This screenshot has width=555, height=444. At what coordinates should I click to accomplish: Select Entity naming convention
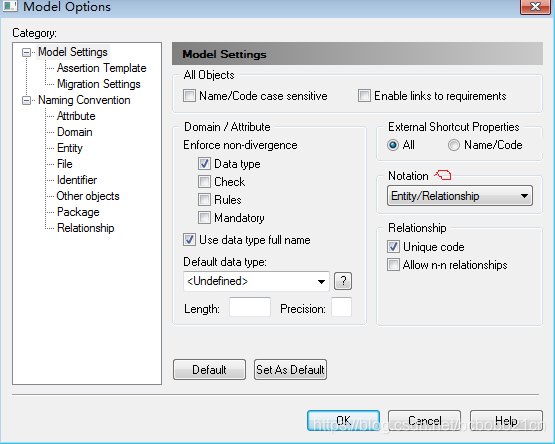coord(70,148)
